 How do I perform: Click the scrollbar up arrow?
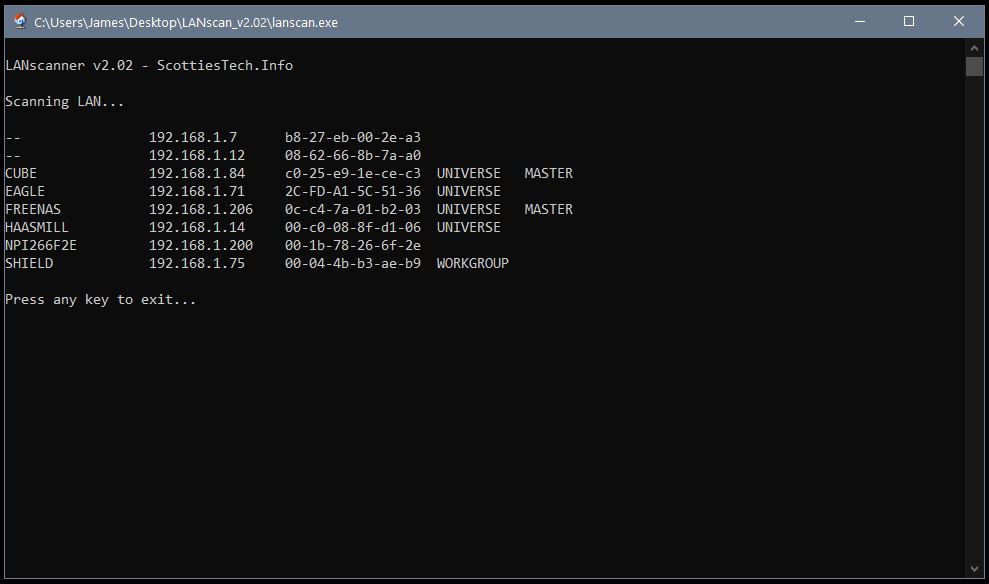point(974,48)
